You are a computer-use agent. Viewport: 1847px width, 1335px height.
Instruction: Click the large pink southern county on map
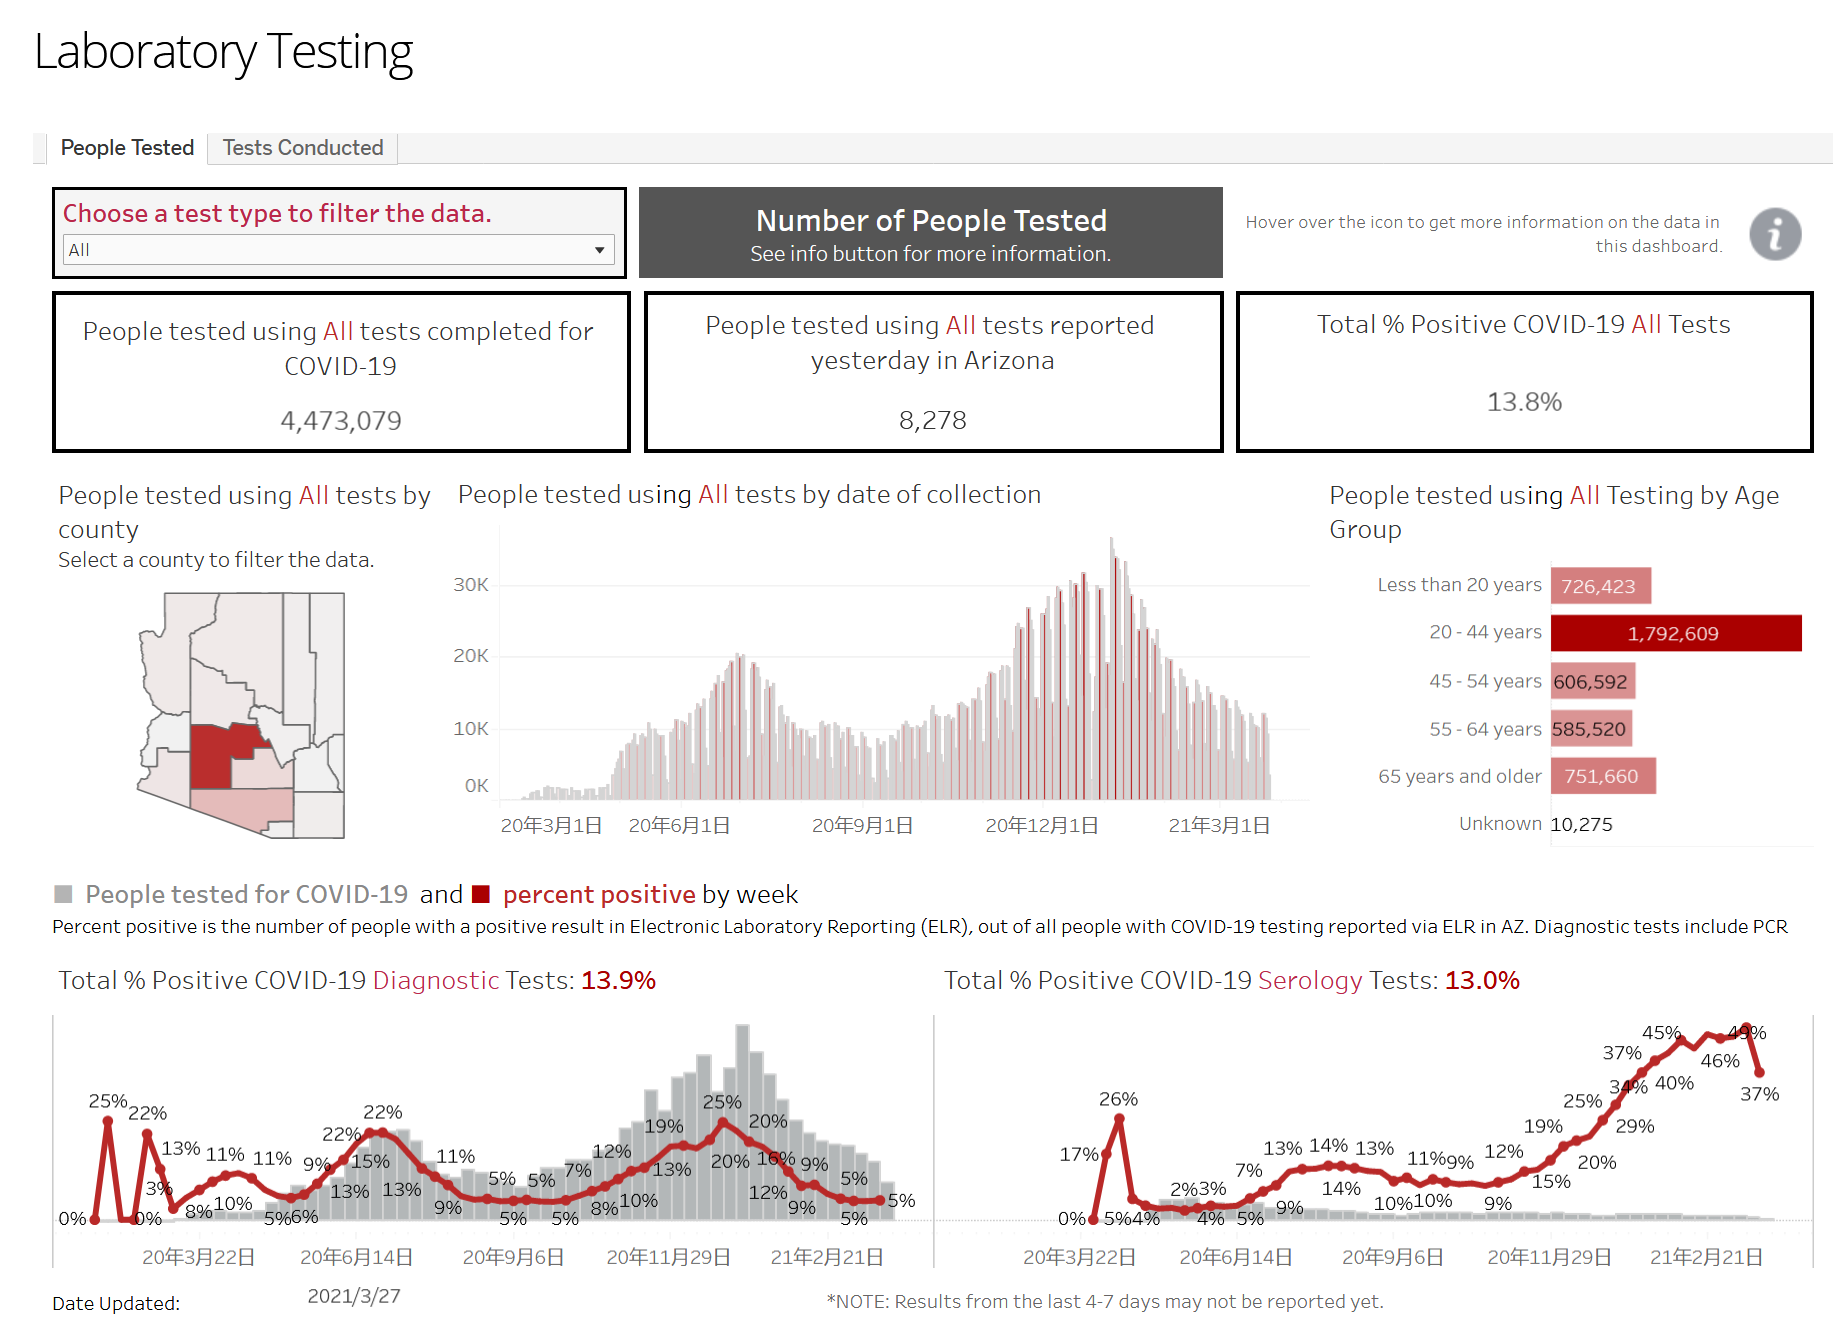pos(240,808)
